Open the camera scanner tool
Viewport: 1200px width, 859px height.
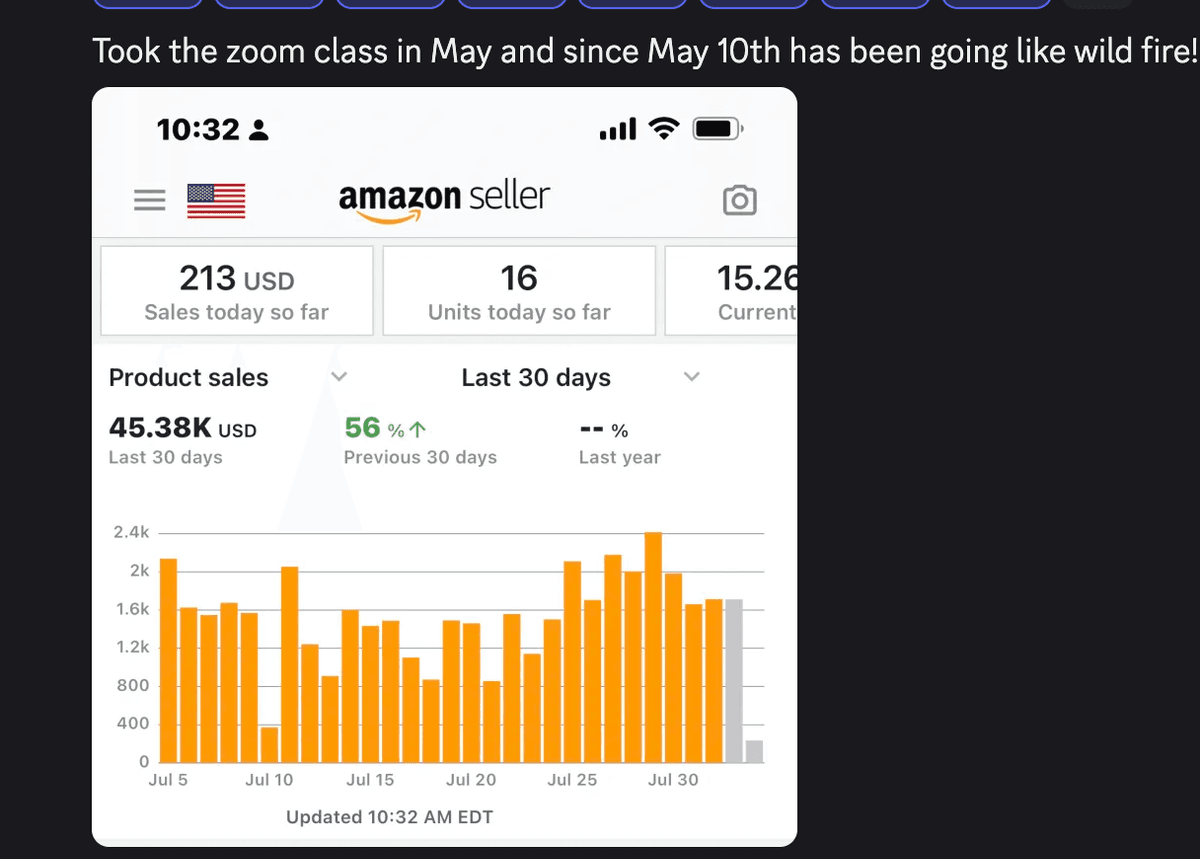pyautogui.click(x=740, y=200)
